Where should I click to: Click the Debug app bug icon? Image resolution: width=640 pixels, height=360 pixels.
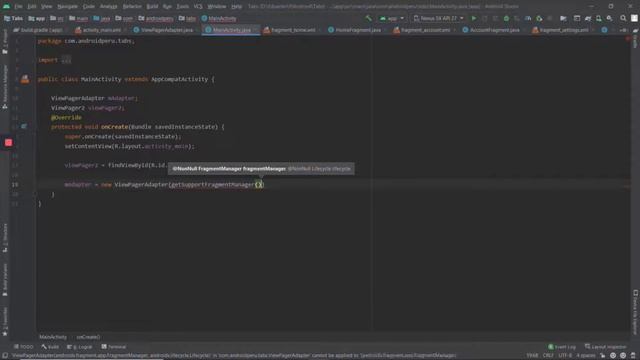(506, 18)
